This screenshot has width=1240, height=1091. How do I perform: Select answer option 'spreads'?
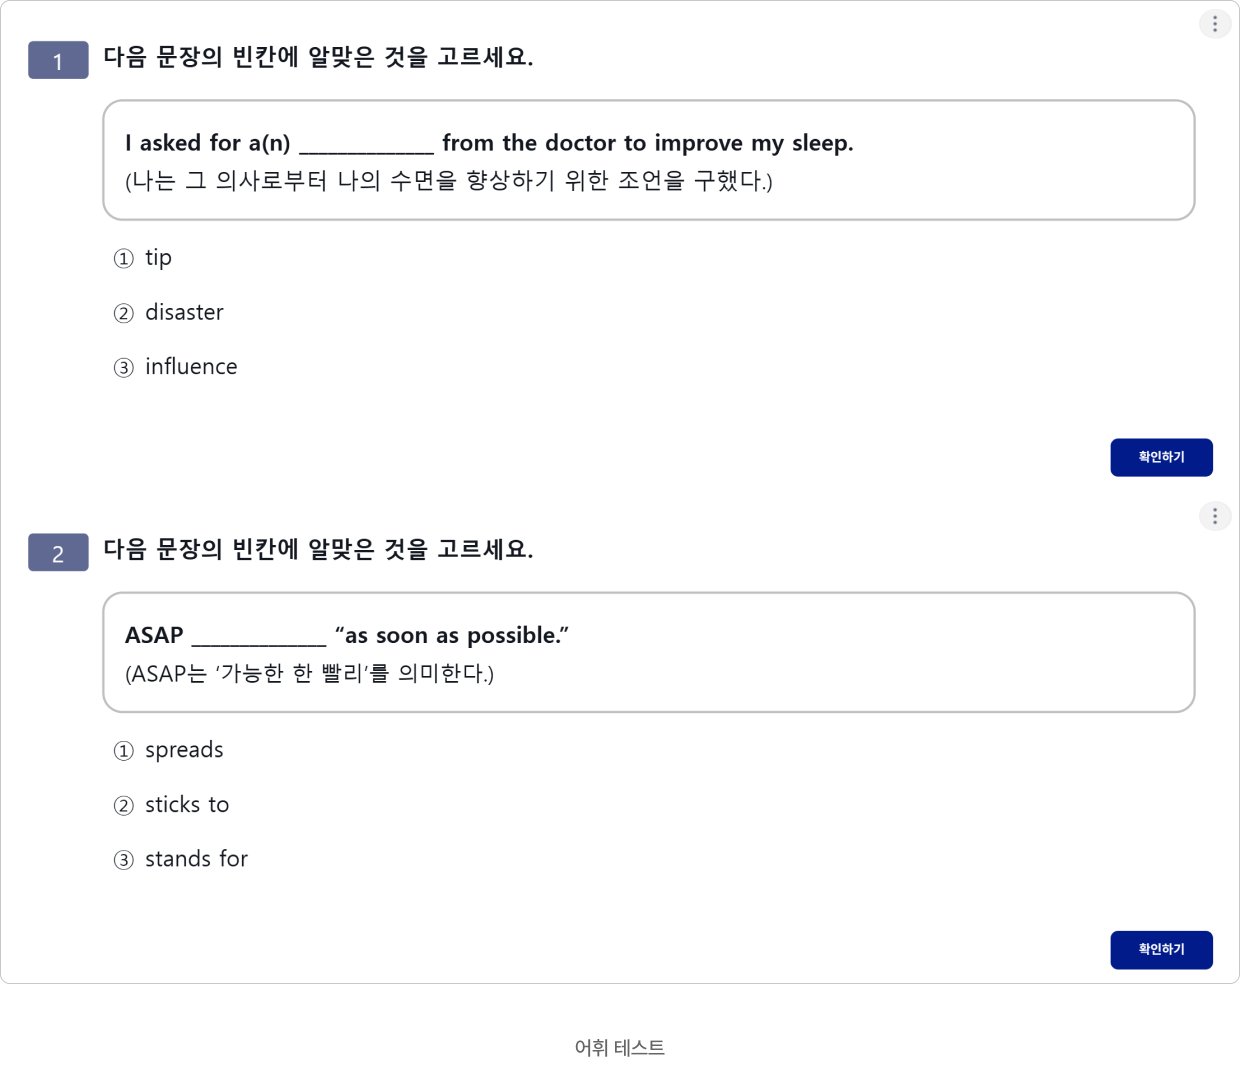[x=184, y=750]
